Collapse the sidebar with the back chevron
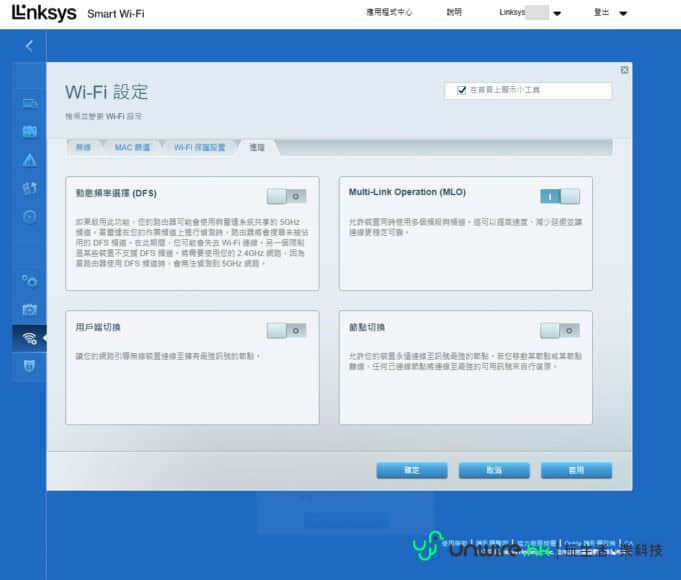This screenshot has width=681, height=580. coord(29,46)
